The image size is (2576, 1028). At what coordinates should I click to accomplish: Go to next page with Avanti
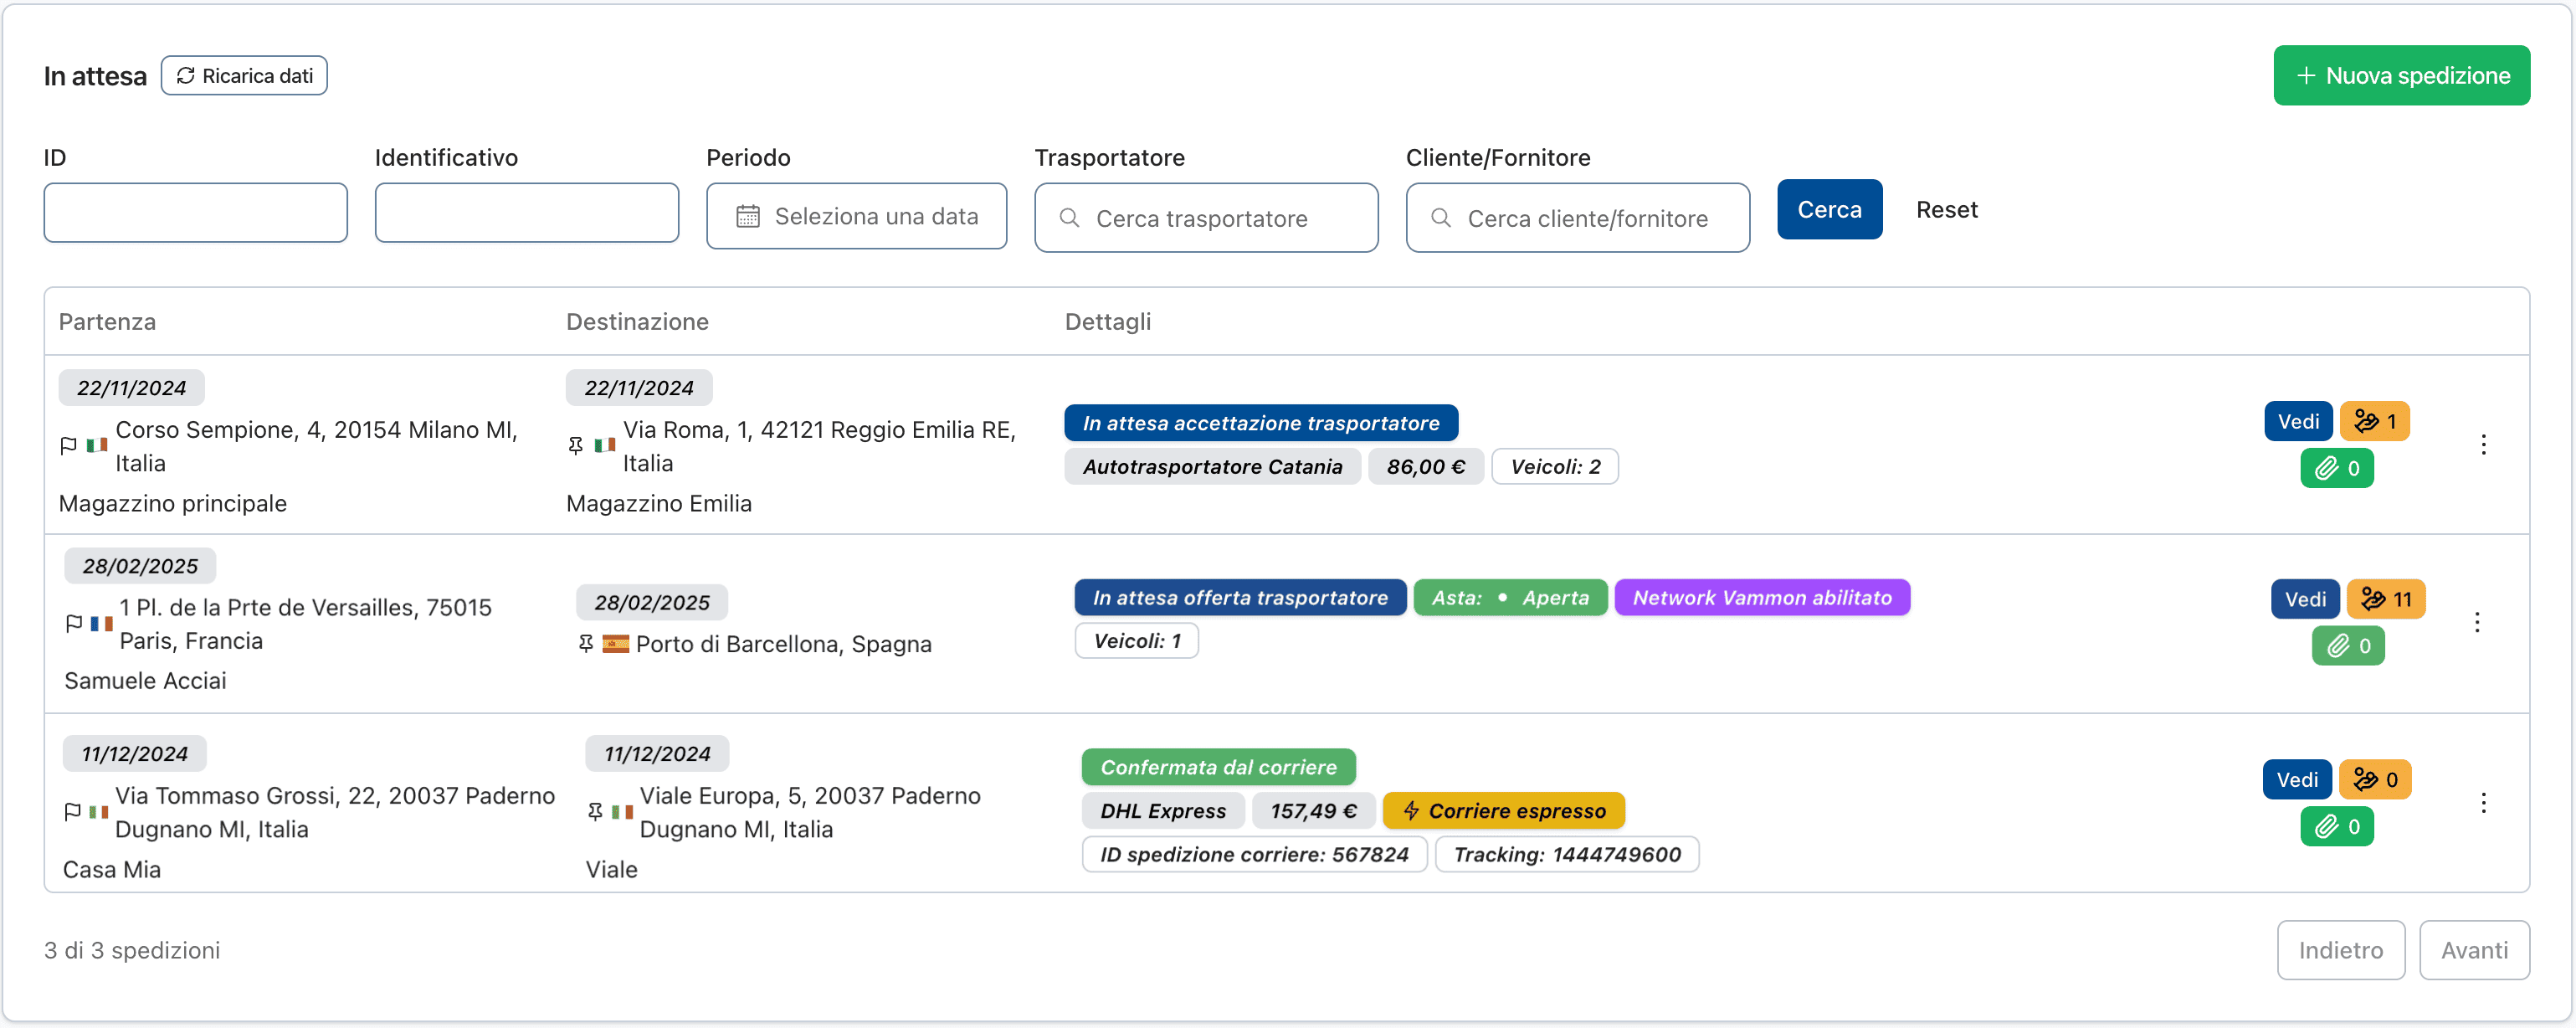coord(2474,950)
